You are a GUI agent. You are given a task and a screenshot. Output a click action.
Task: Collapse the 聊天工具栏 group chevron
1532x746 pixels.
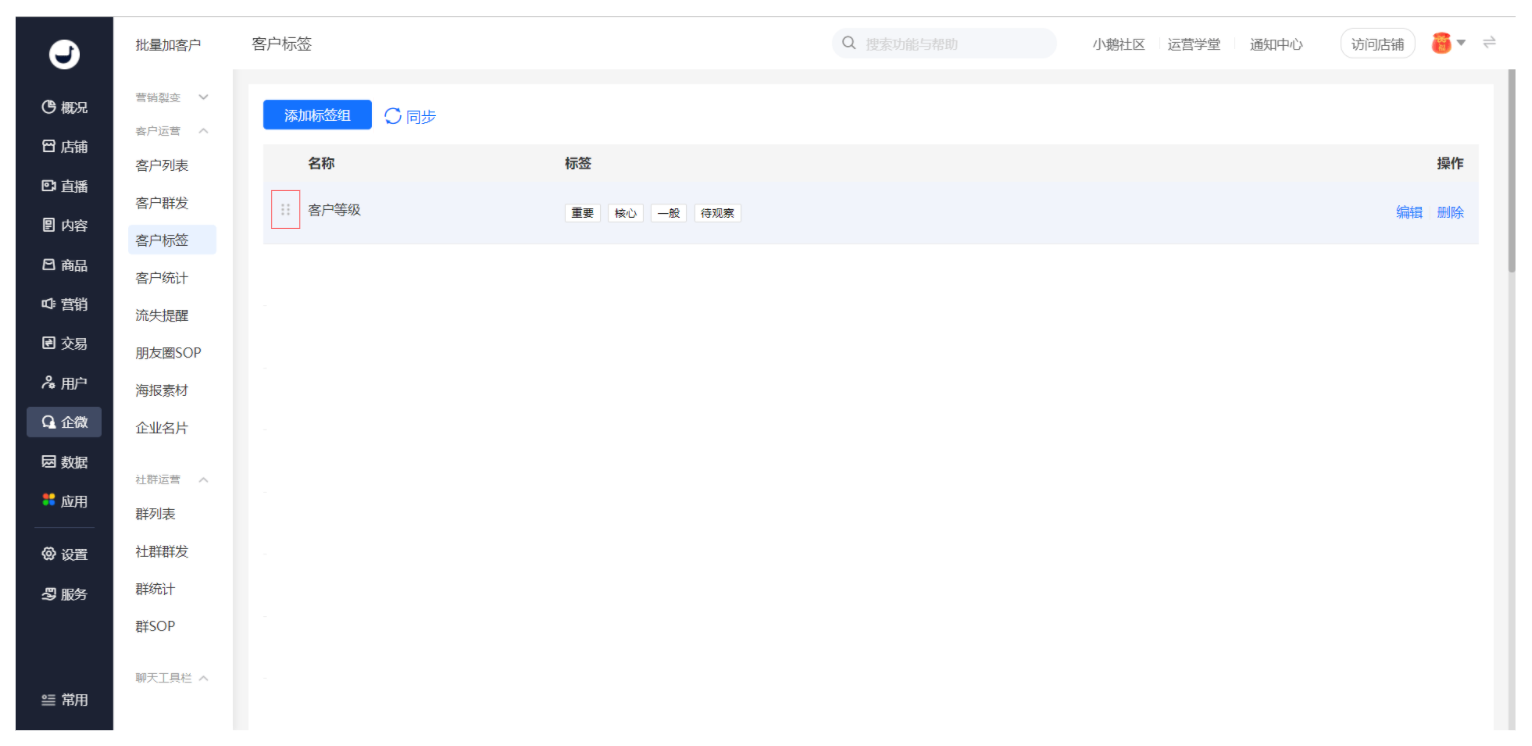point(204,679)
